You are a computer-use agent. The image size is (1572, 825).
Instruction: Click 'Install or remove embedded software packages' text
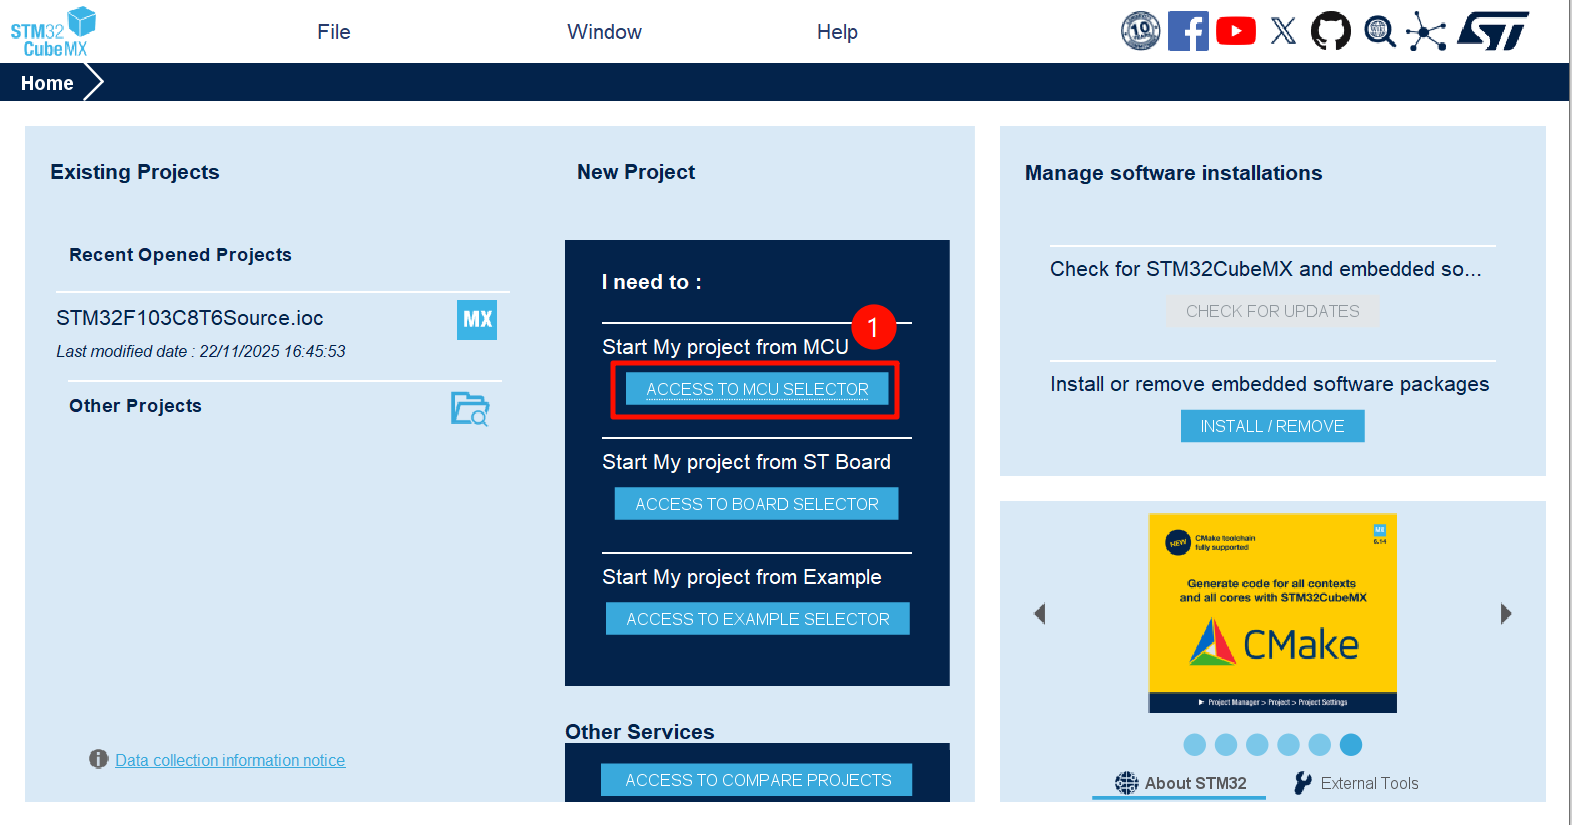(x=1270, y=384)
